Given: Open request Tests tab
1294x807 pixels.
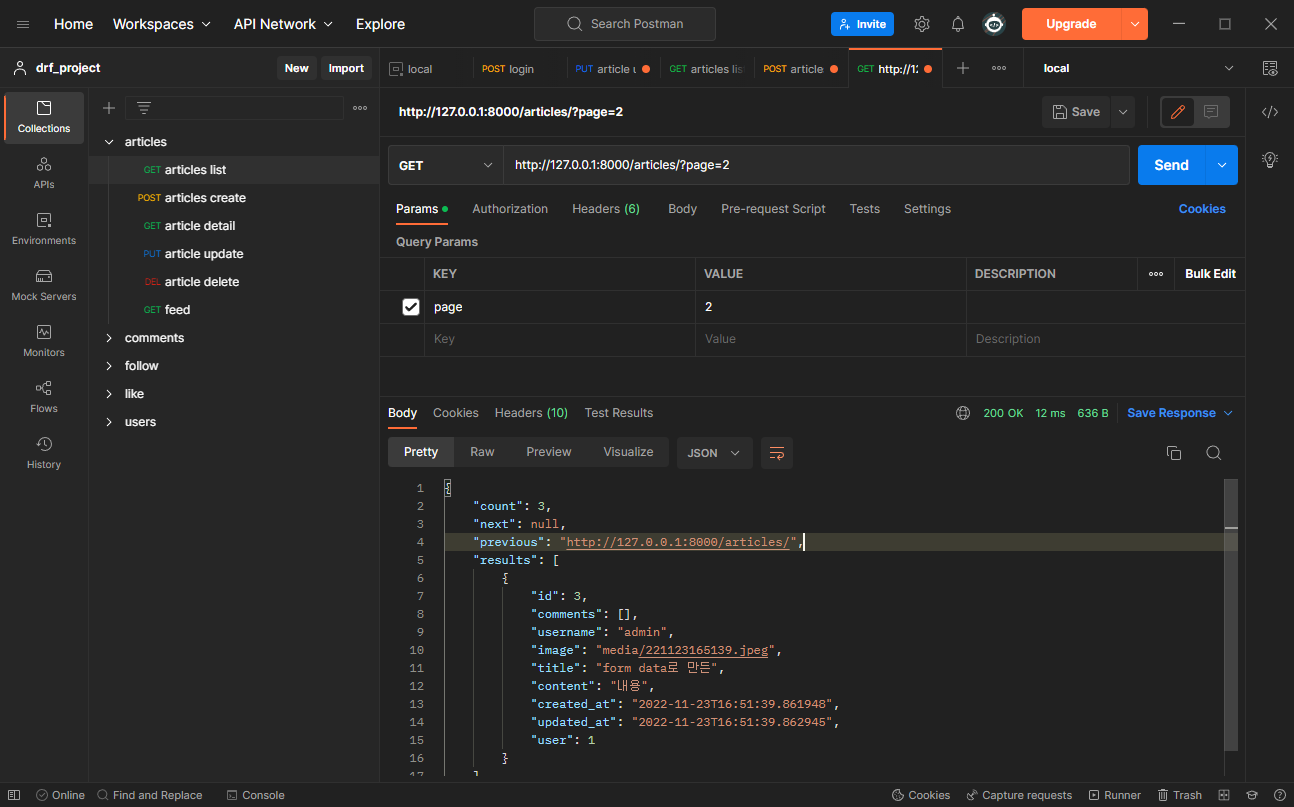Looking at the screenshot, I should click(865, 209).
